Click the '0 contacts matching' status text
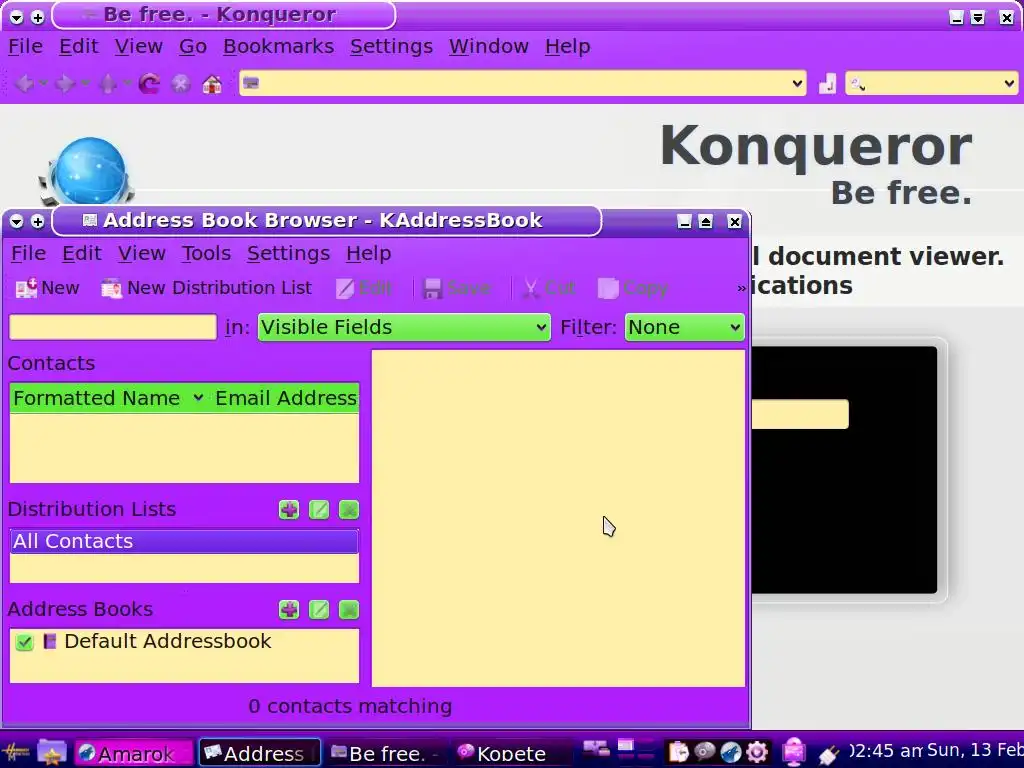Screen dimensions: 1024x768 [350, 706]
